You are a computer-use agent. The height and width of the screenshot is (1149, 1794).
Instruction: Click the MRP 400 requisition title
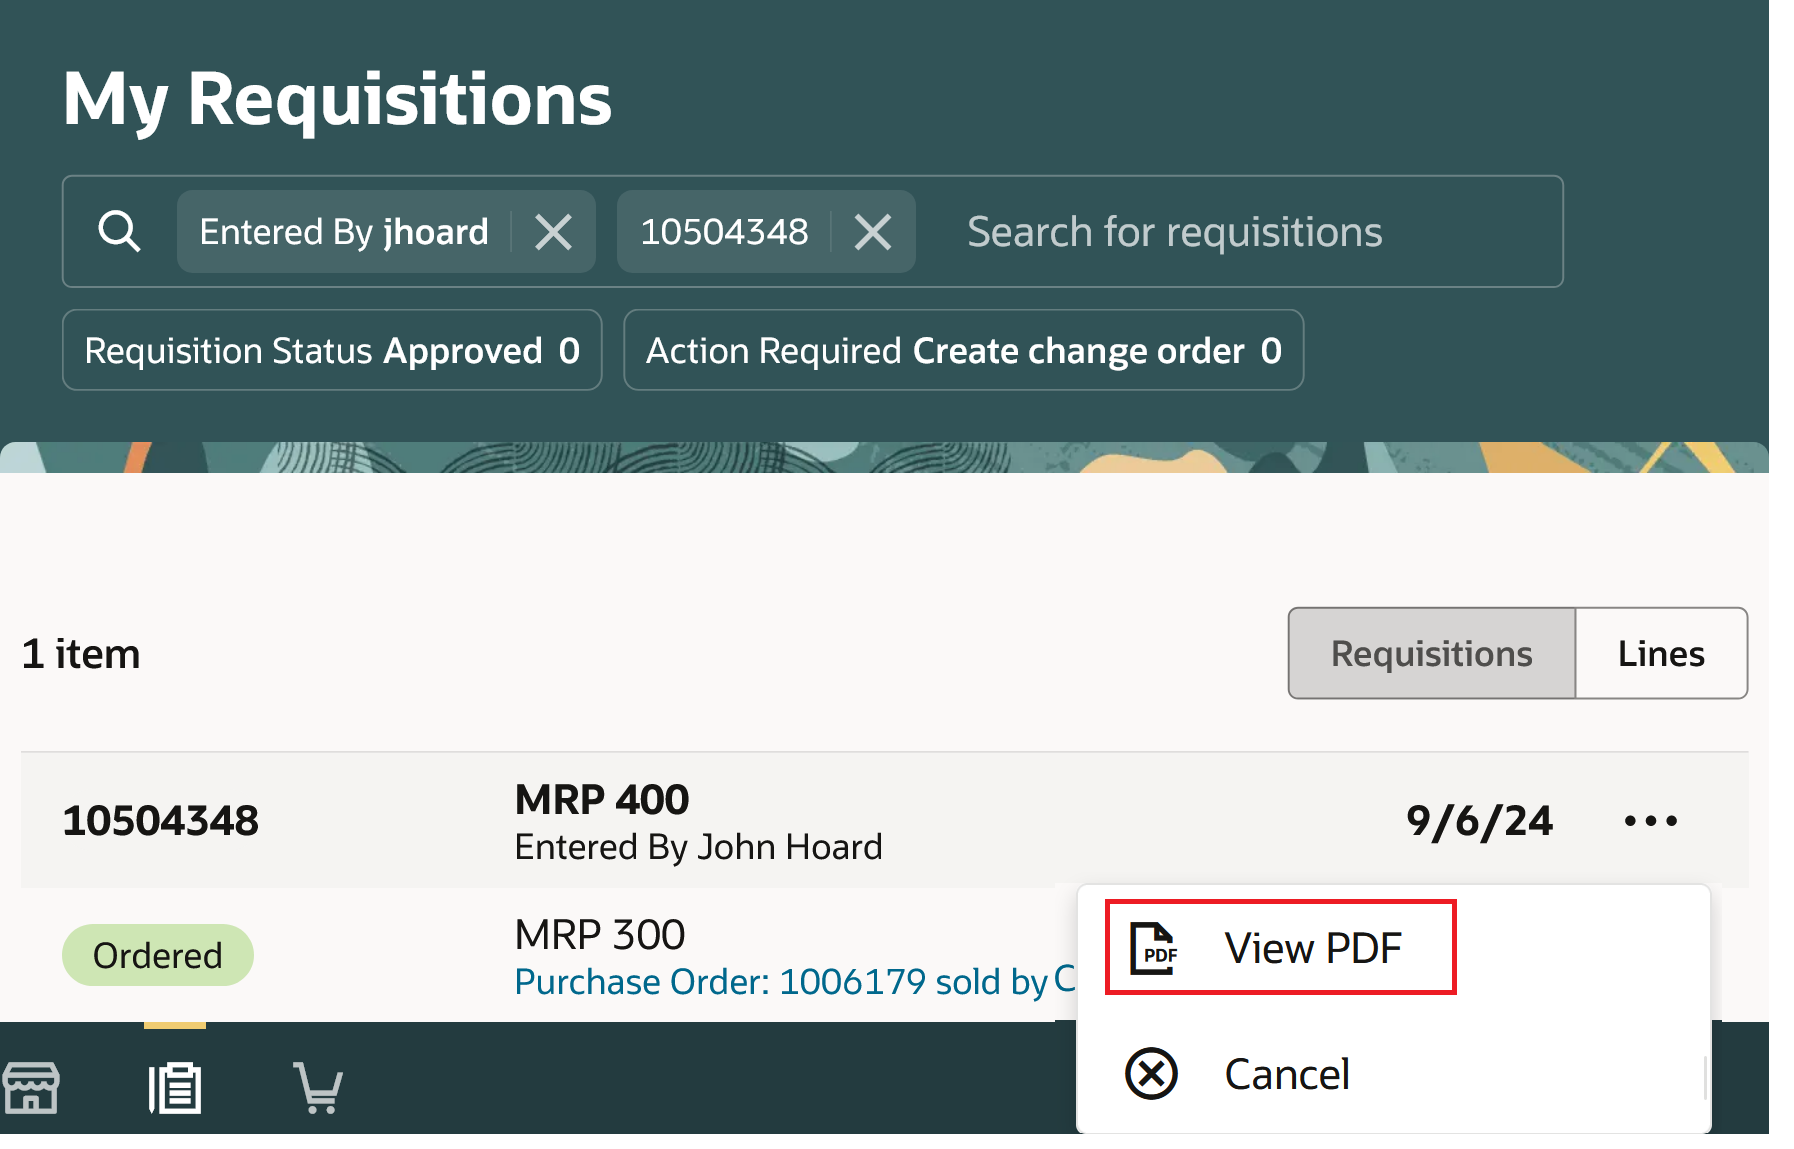tap(602, 799)
